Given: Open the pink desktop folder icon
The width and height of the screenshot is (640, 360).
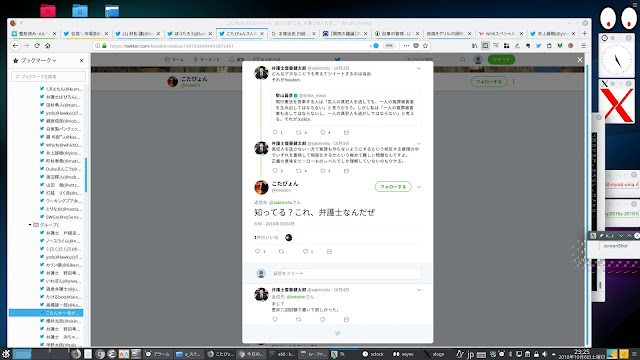Looking at the screenshot, I should coord(48,10).
